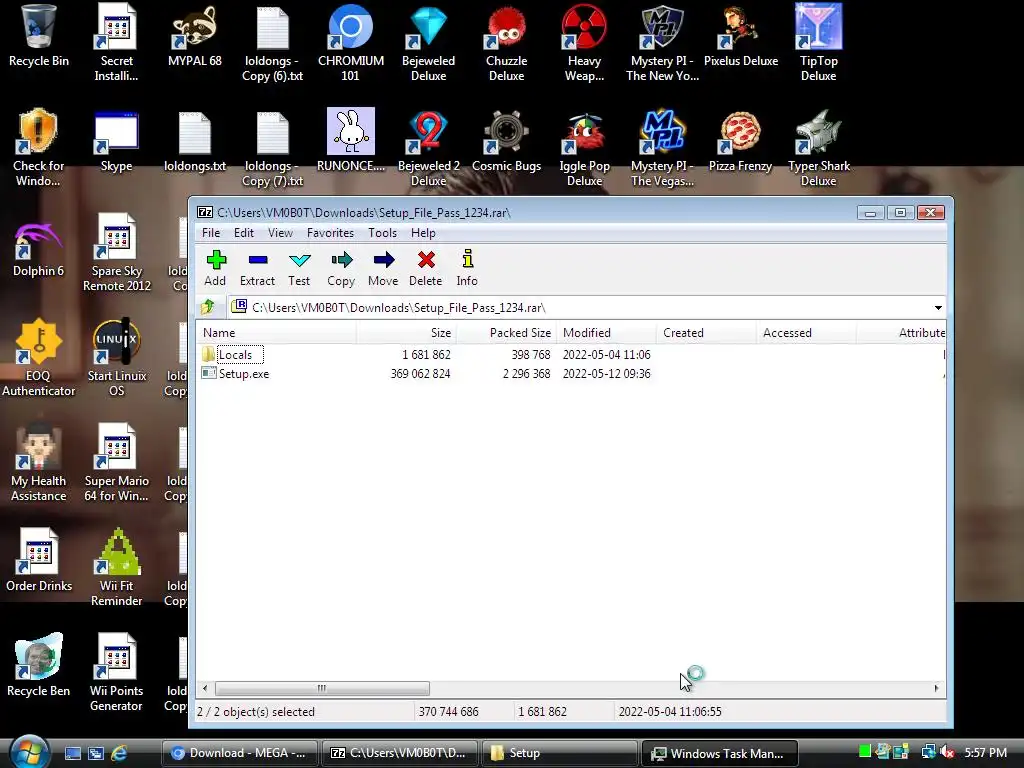The image size is (1024, 768).
Task: Click the muted volume tray icon
Action: coord(947,753)
